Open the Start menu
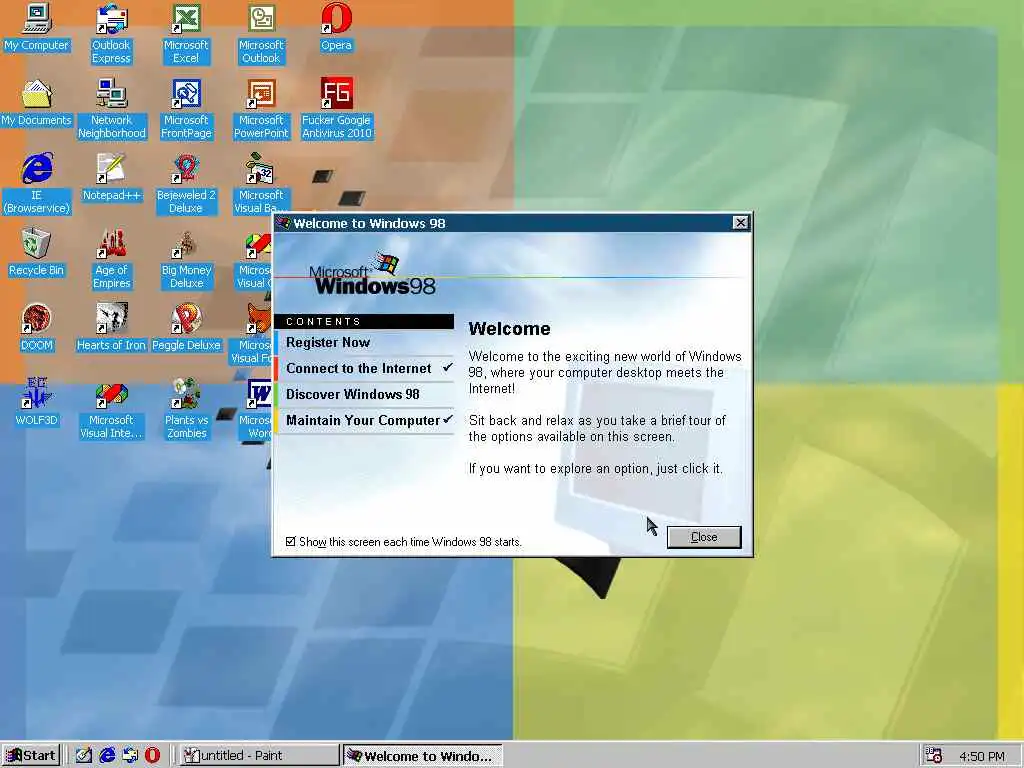This screenshot has height=768, width=1024. [x=31, y=756]
